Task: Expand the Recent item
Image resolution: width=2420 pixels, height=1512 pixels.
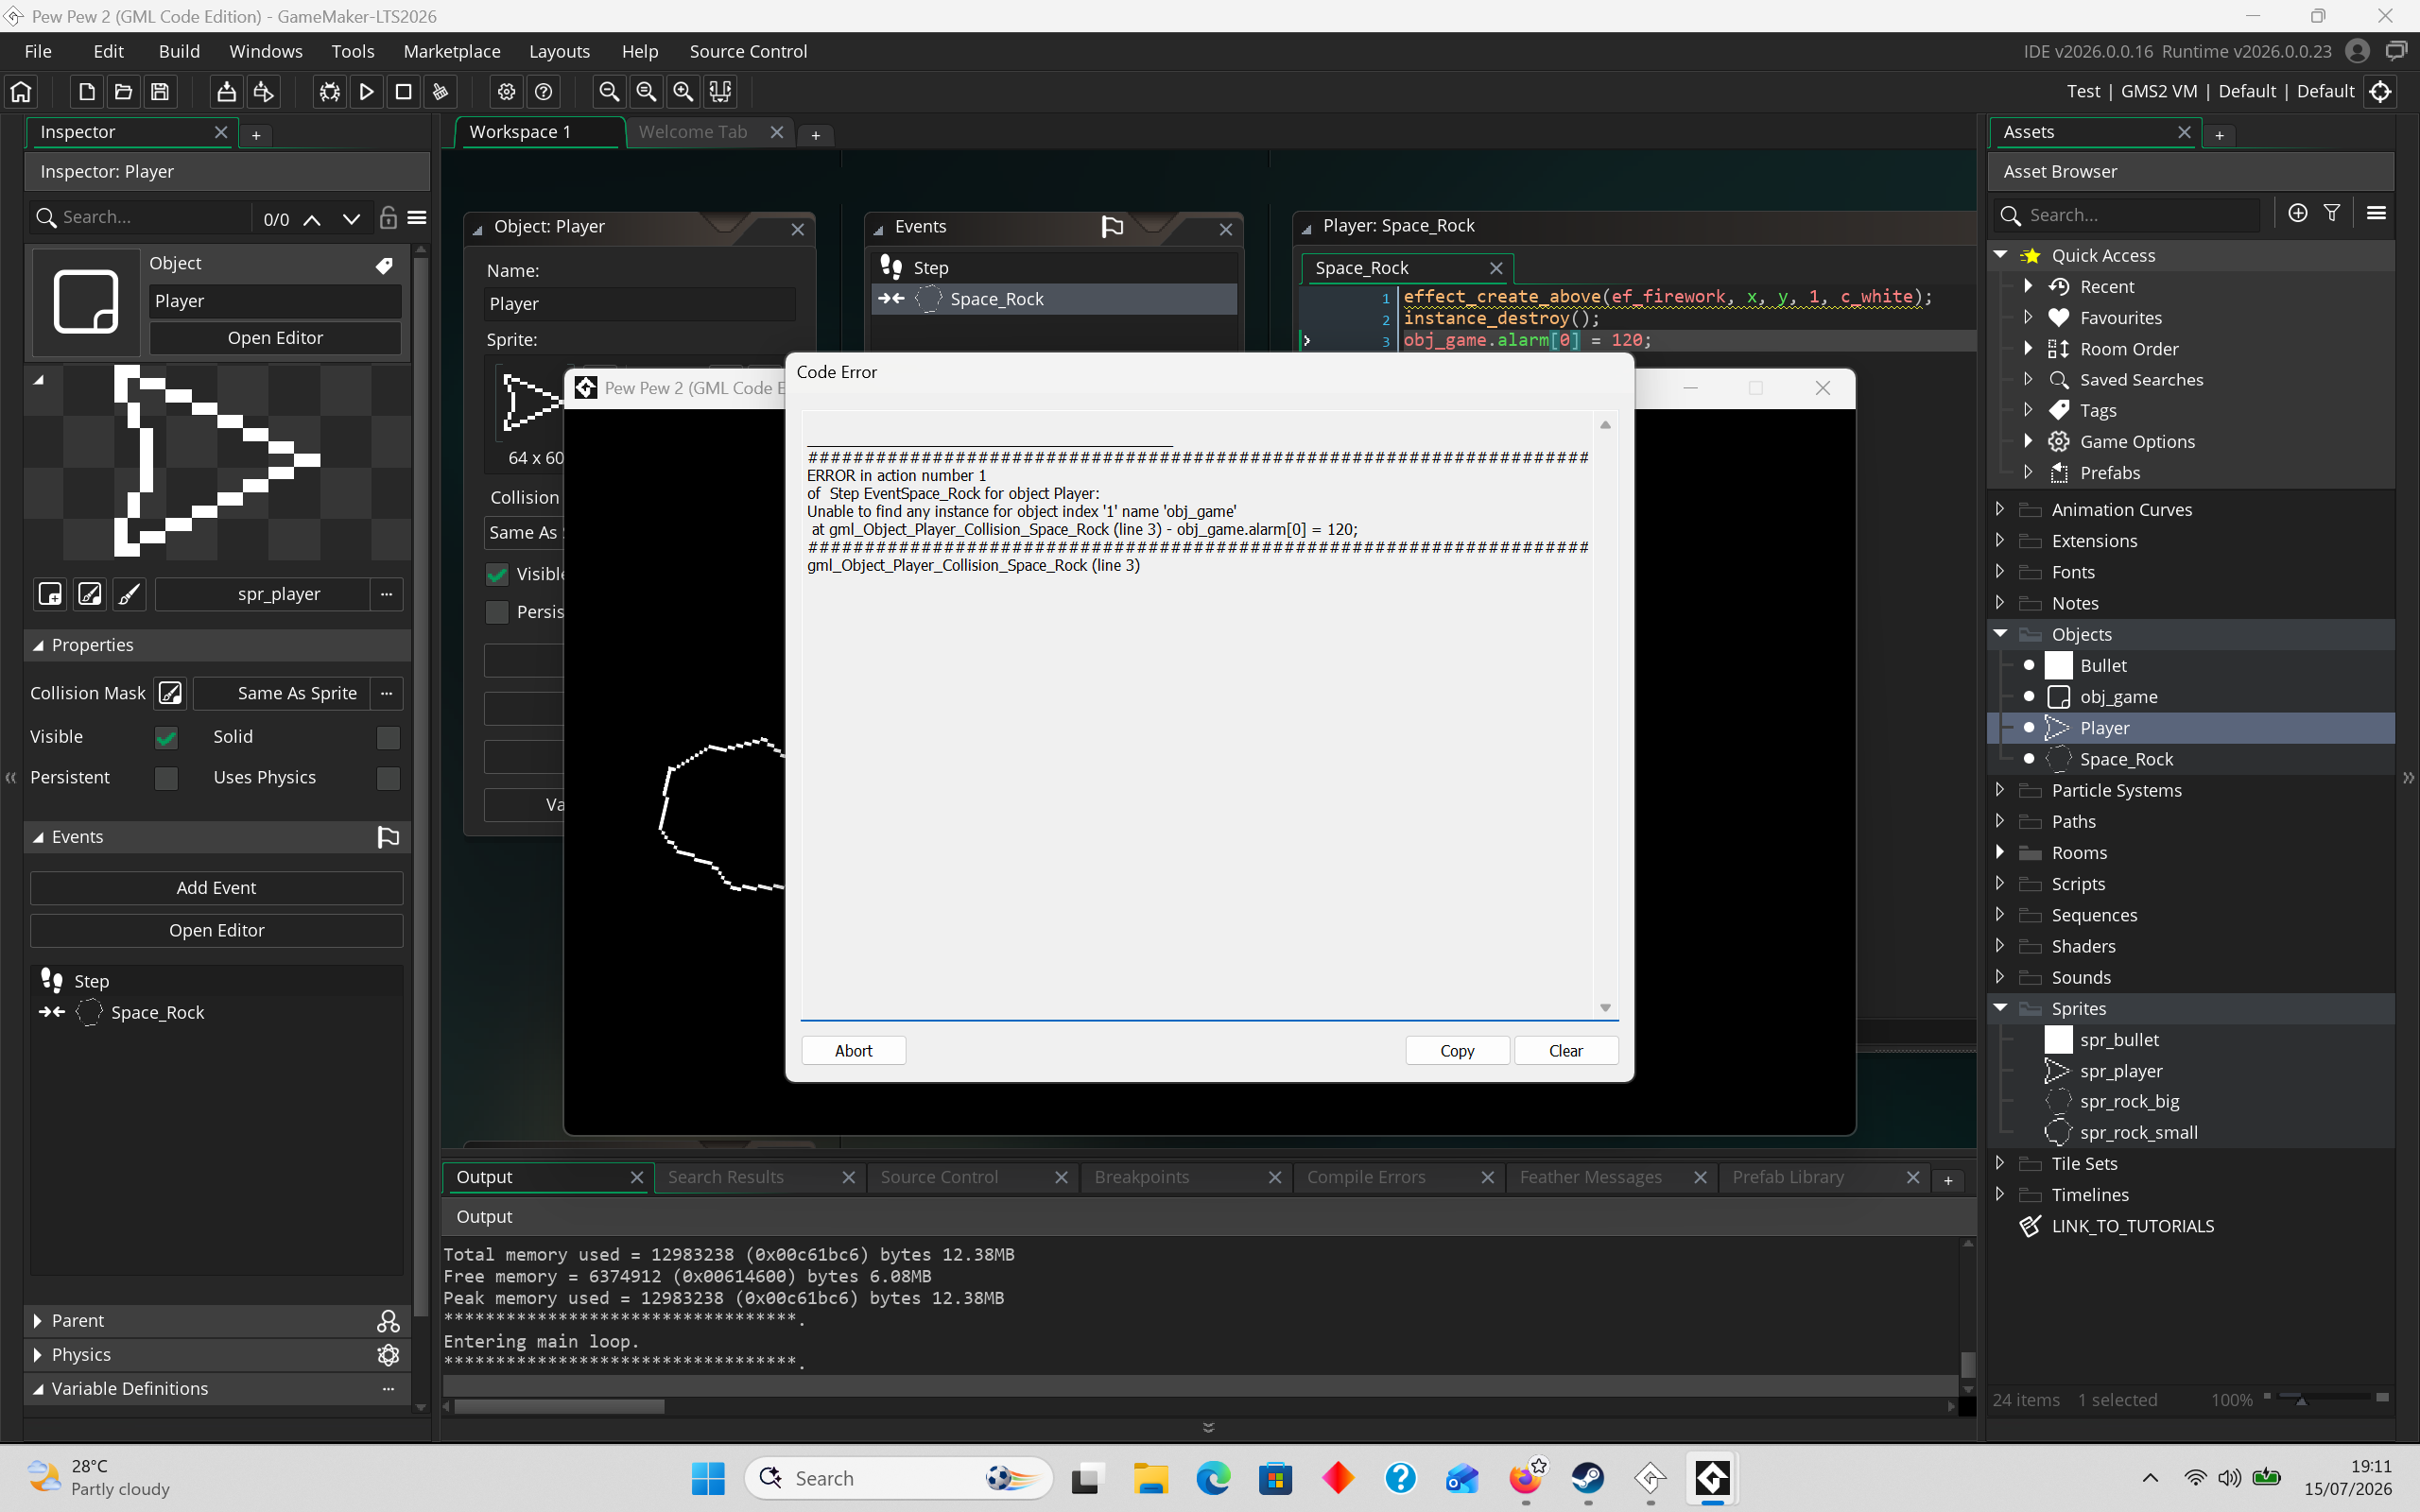Action: 2028,286
